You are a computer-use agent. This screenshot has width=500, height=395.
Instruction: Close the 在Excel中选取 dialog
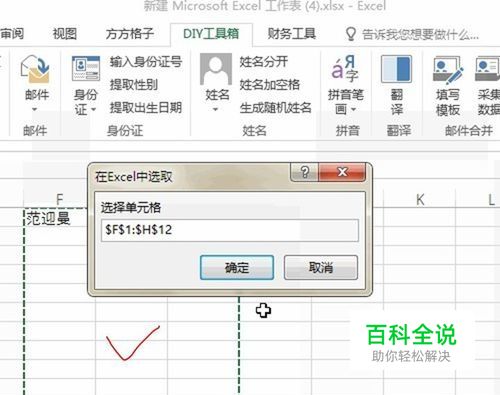click(x=342, y=172)
